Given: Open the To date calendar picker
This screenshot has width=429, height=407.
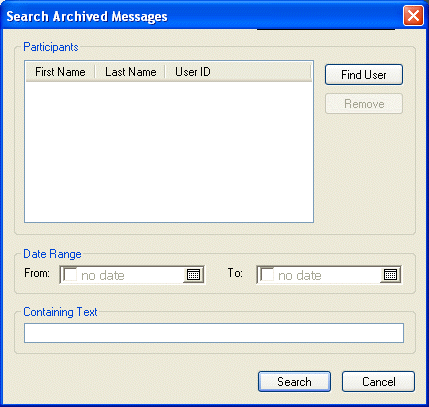Looking at the screenshot, I should tap(390, 275).
